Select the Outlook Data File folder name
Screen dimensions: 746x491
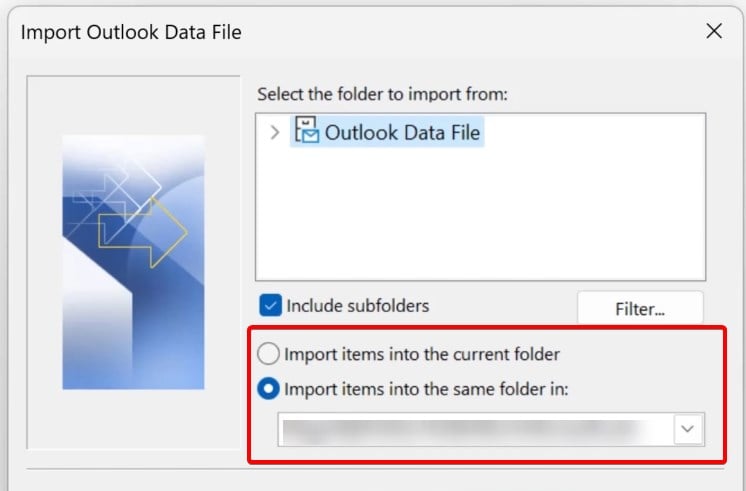(x=402, y=132)
